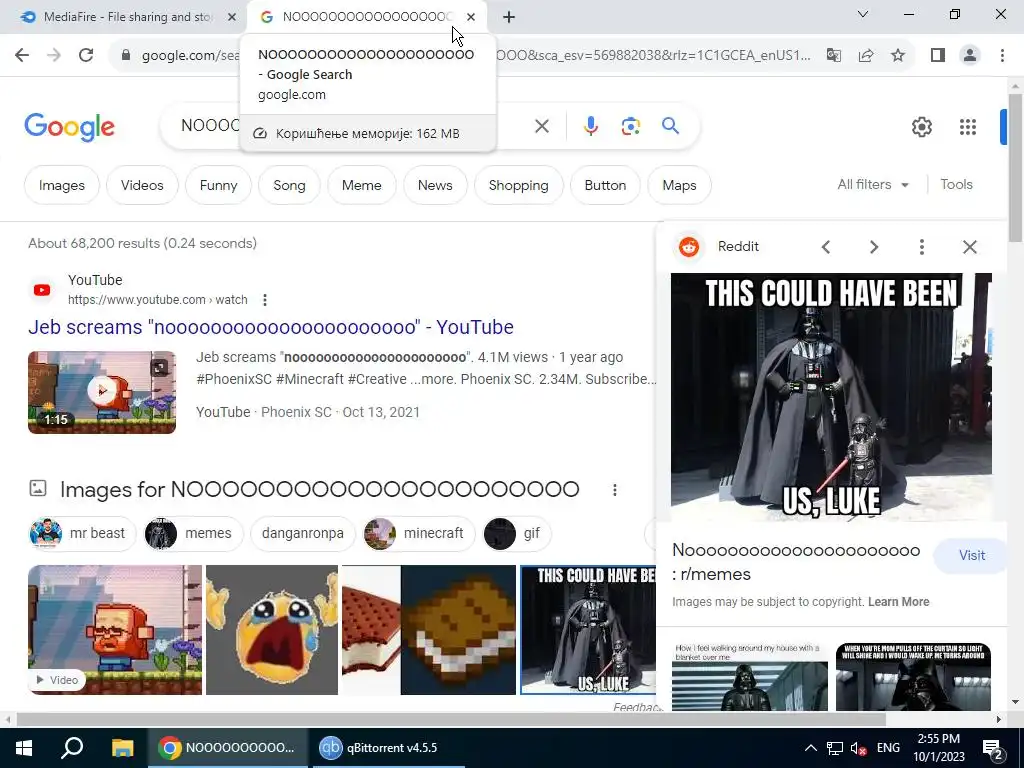
Task: Visit the r/memes Reddit page
Action: 971,556
